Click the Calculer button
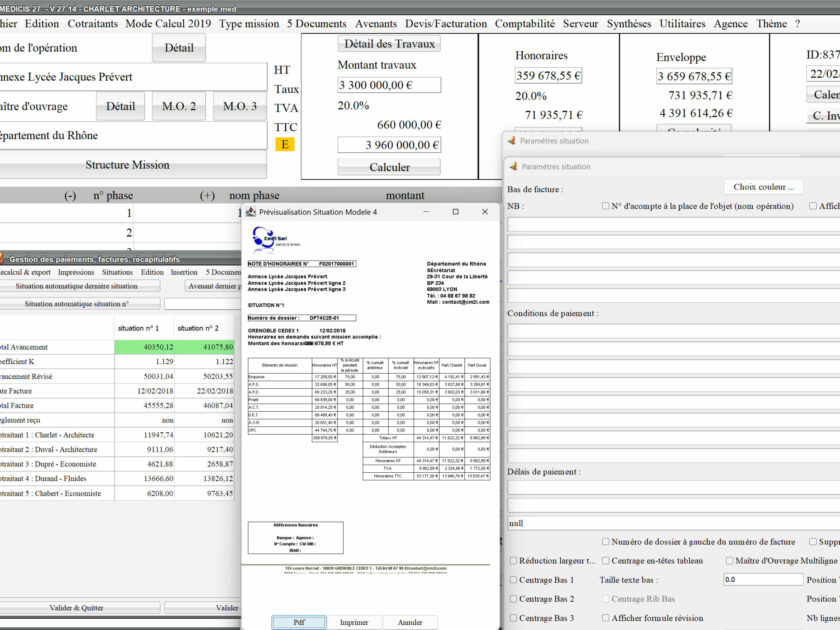The width and height of the screenshot is (840, 630). pos(389,167)
